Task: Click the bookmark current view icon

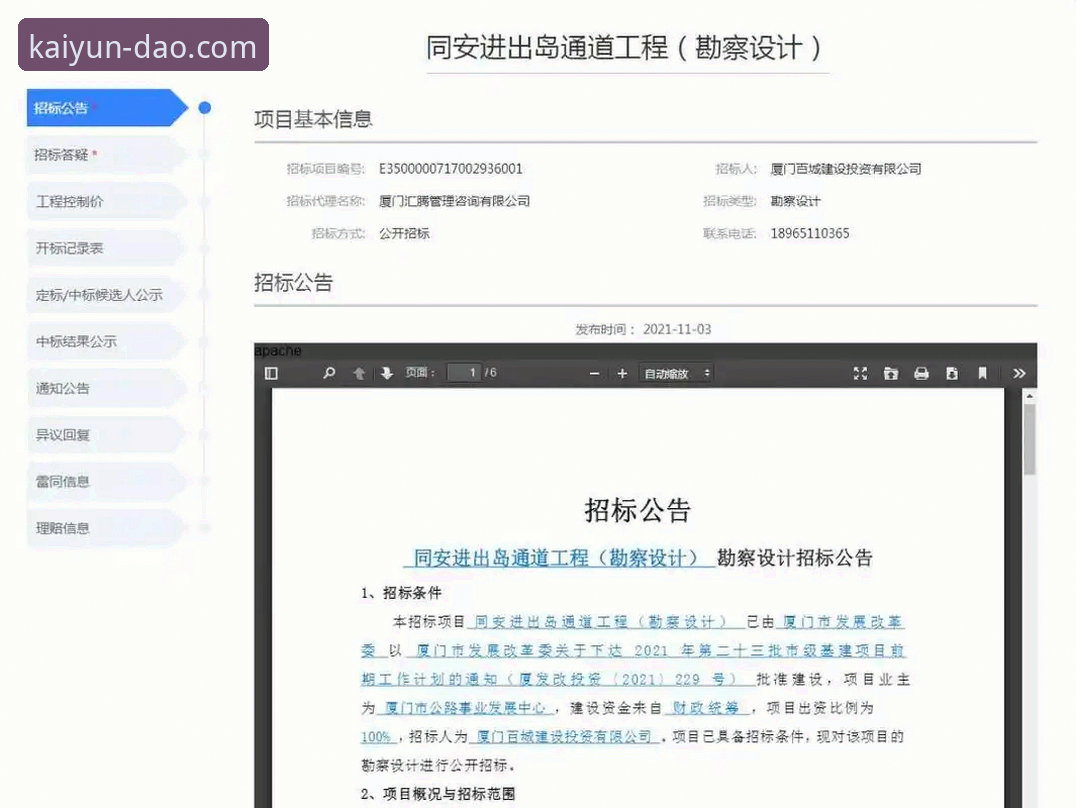Action: click(x=982, y=373)
